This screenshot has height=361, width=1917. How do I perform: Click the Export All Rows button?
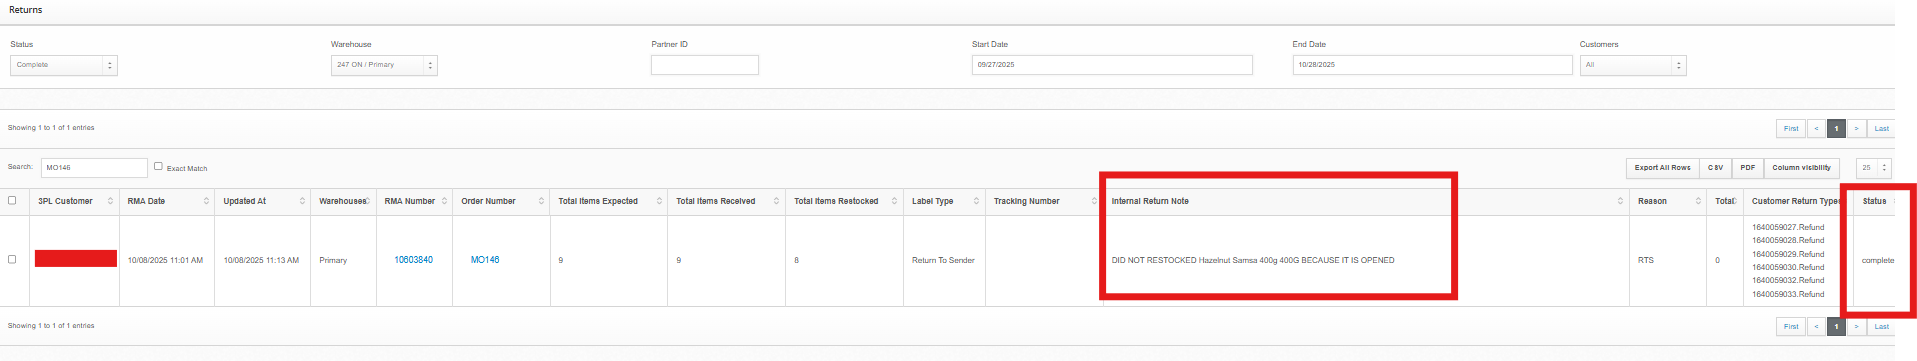click(x=1662, y=168)
